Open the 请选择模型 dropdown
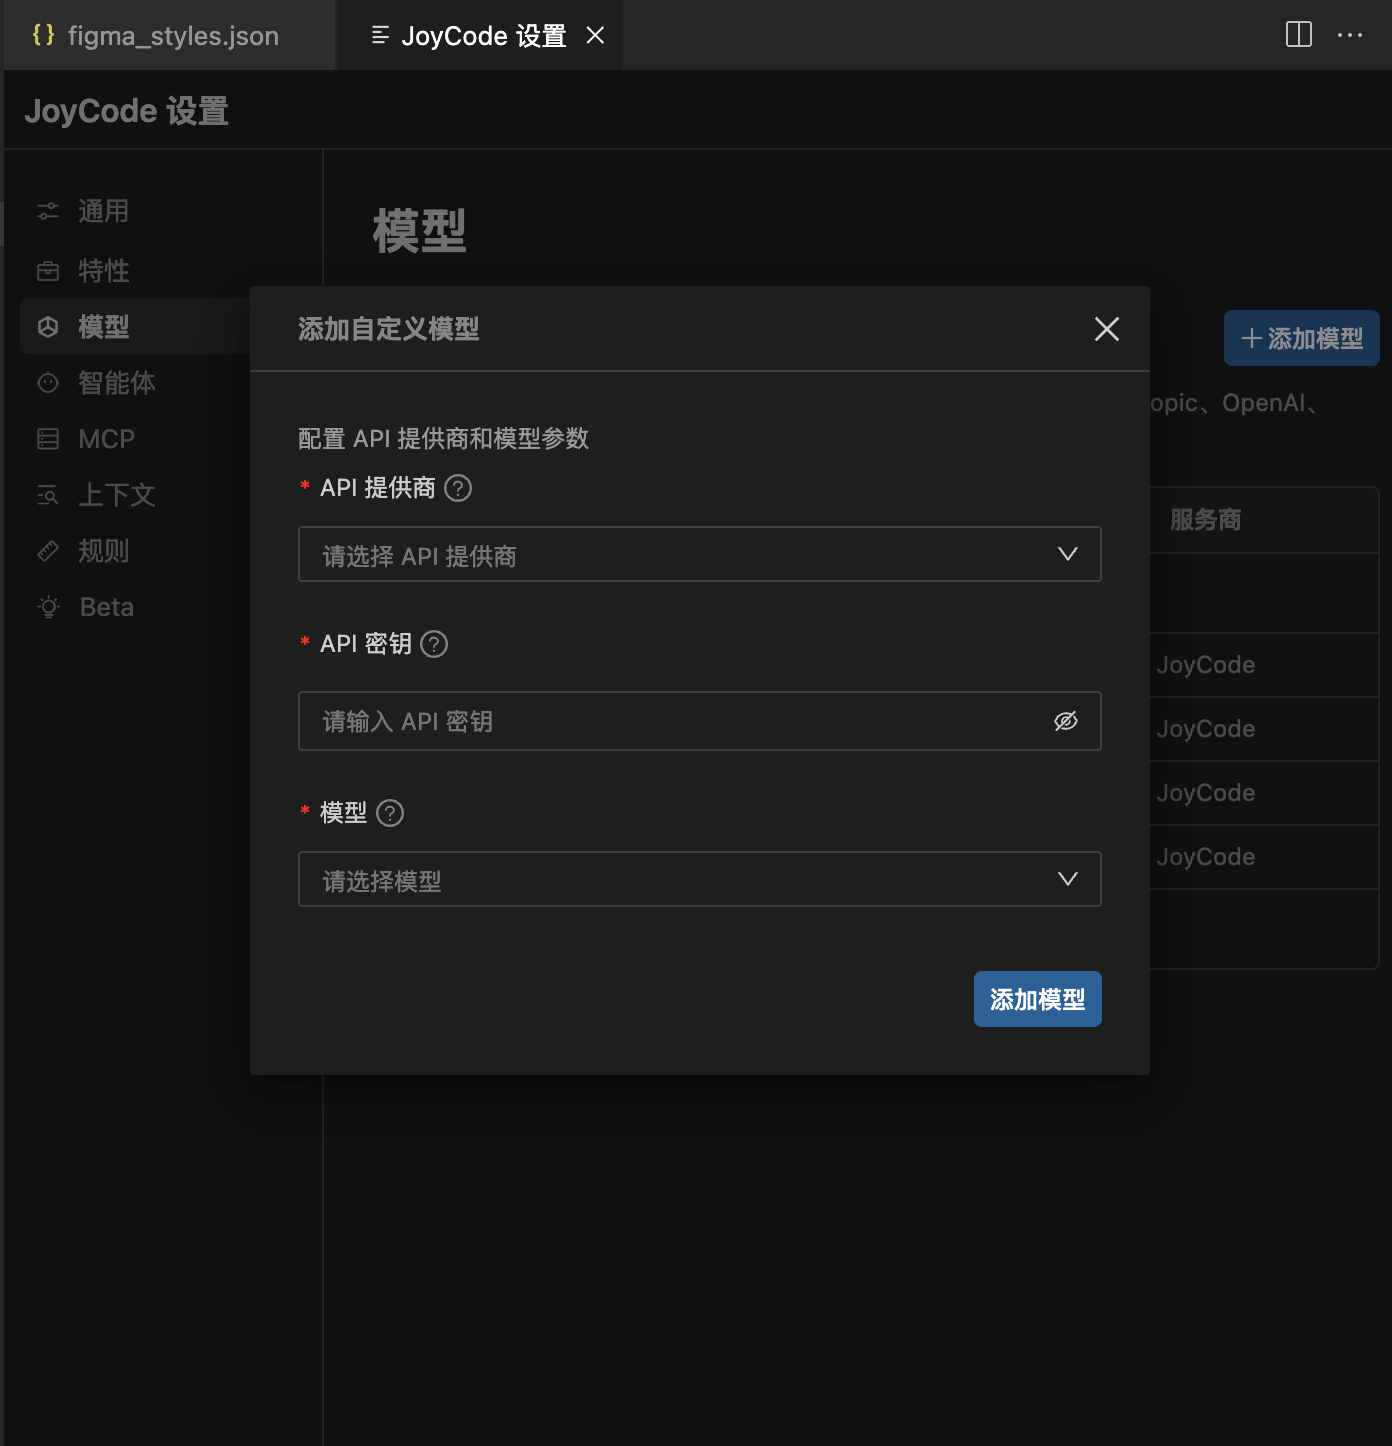Viewport: 1392px width, 1446px height. pos(700,879)
